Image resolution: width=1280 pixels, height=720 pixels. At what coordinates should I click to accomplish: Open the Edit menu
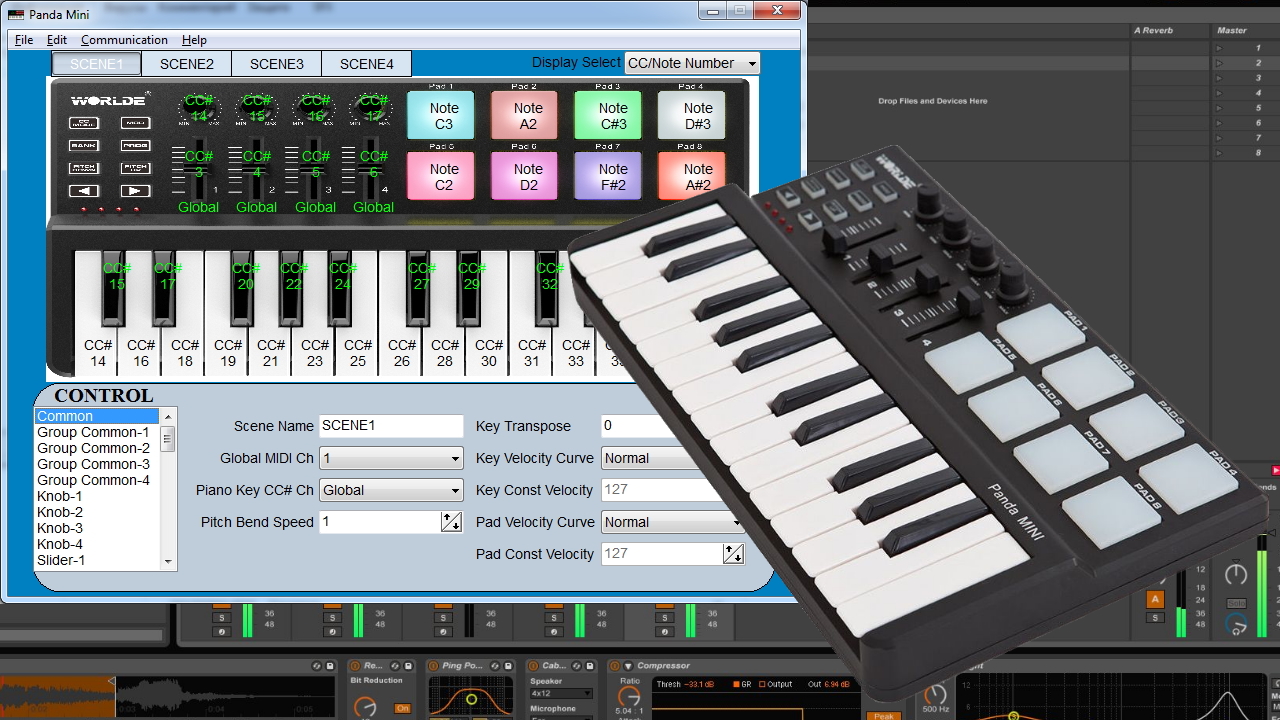57,40
